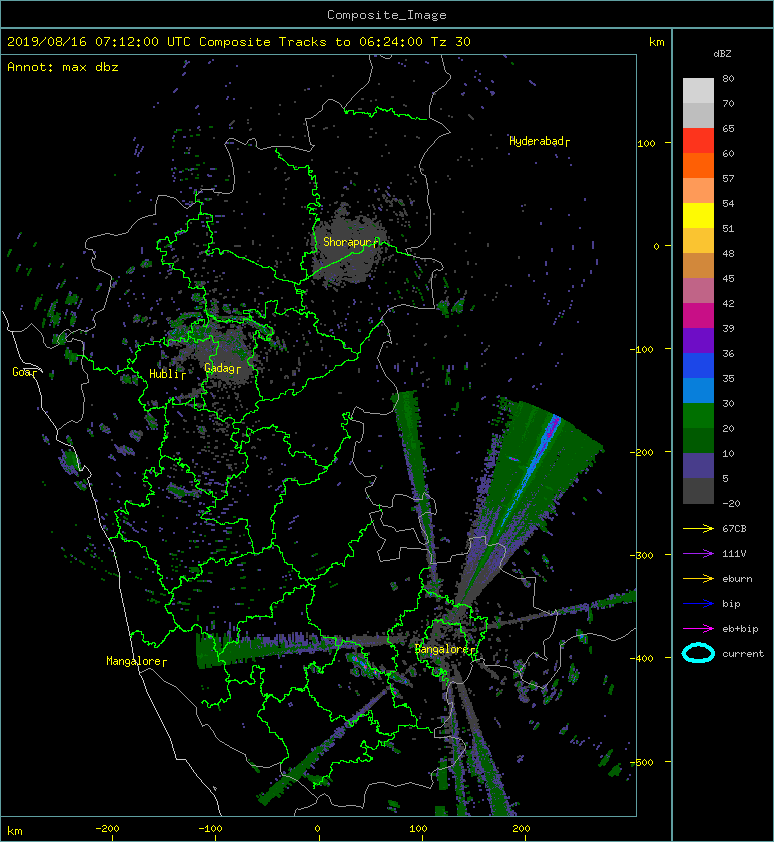Click the red 65 dBZ color swatch

tap(698, 140)
